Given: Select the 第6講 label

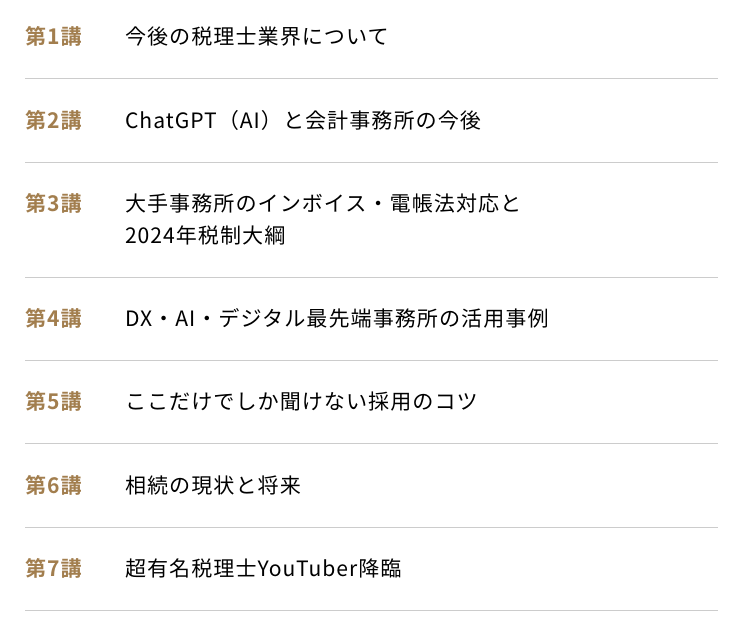Looking at the screenshot, I should tap(53, 486).
